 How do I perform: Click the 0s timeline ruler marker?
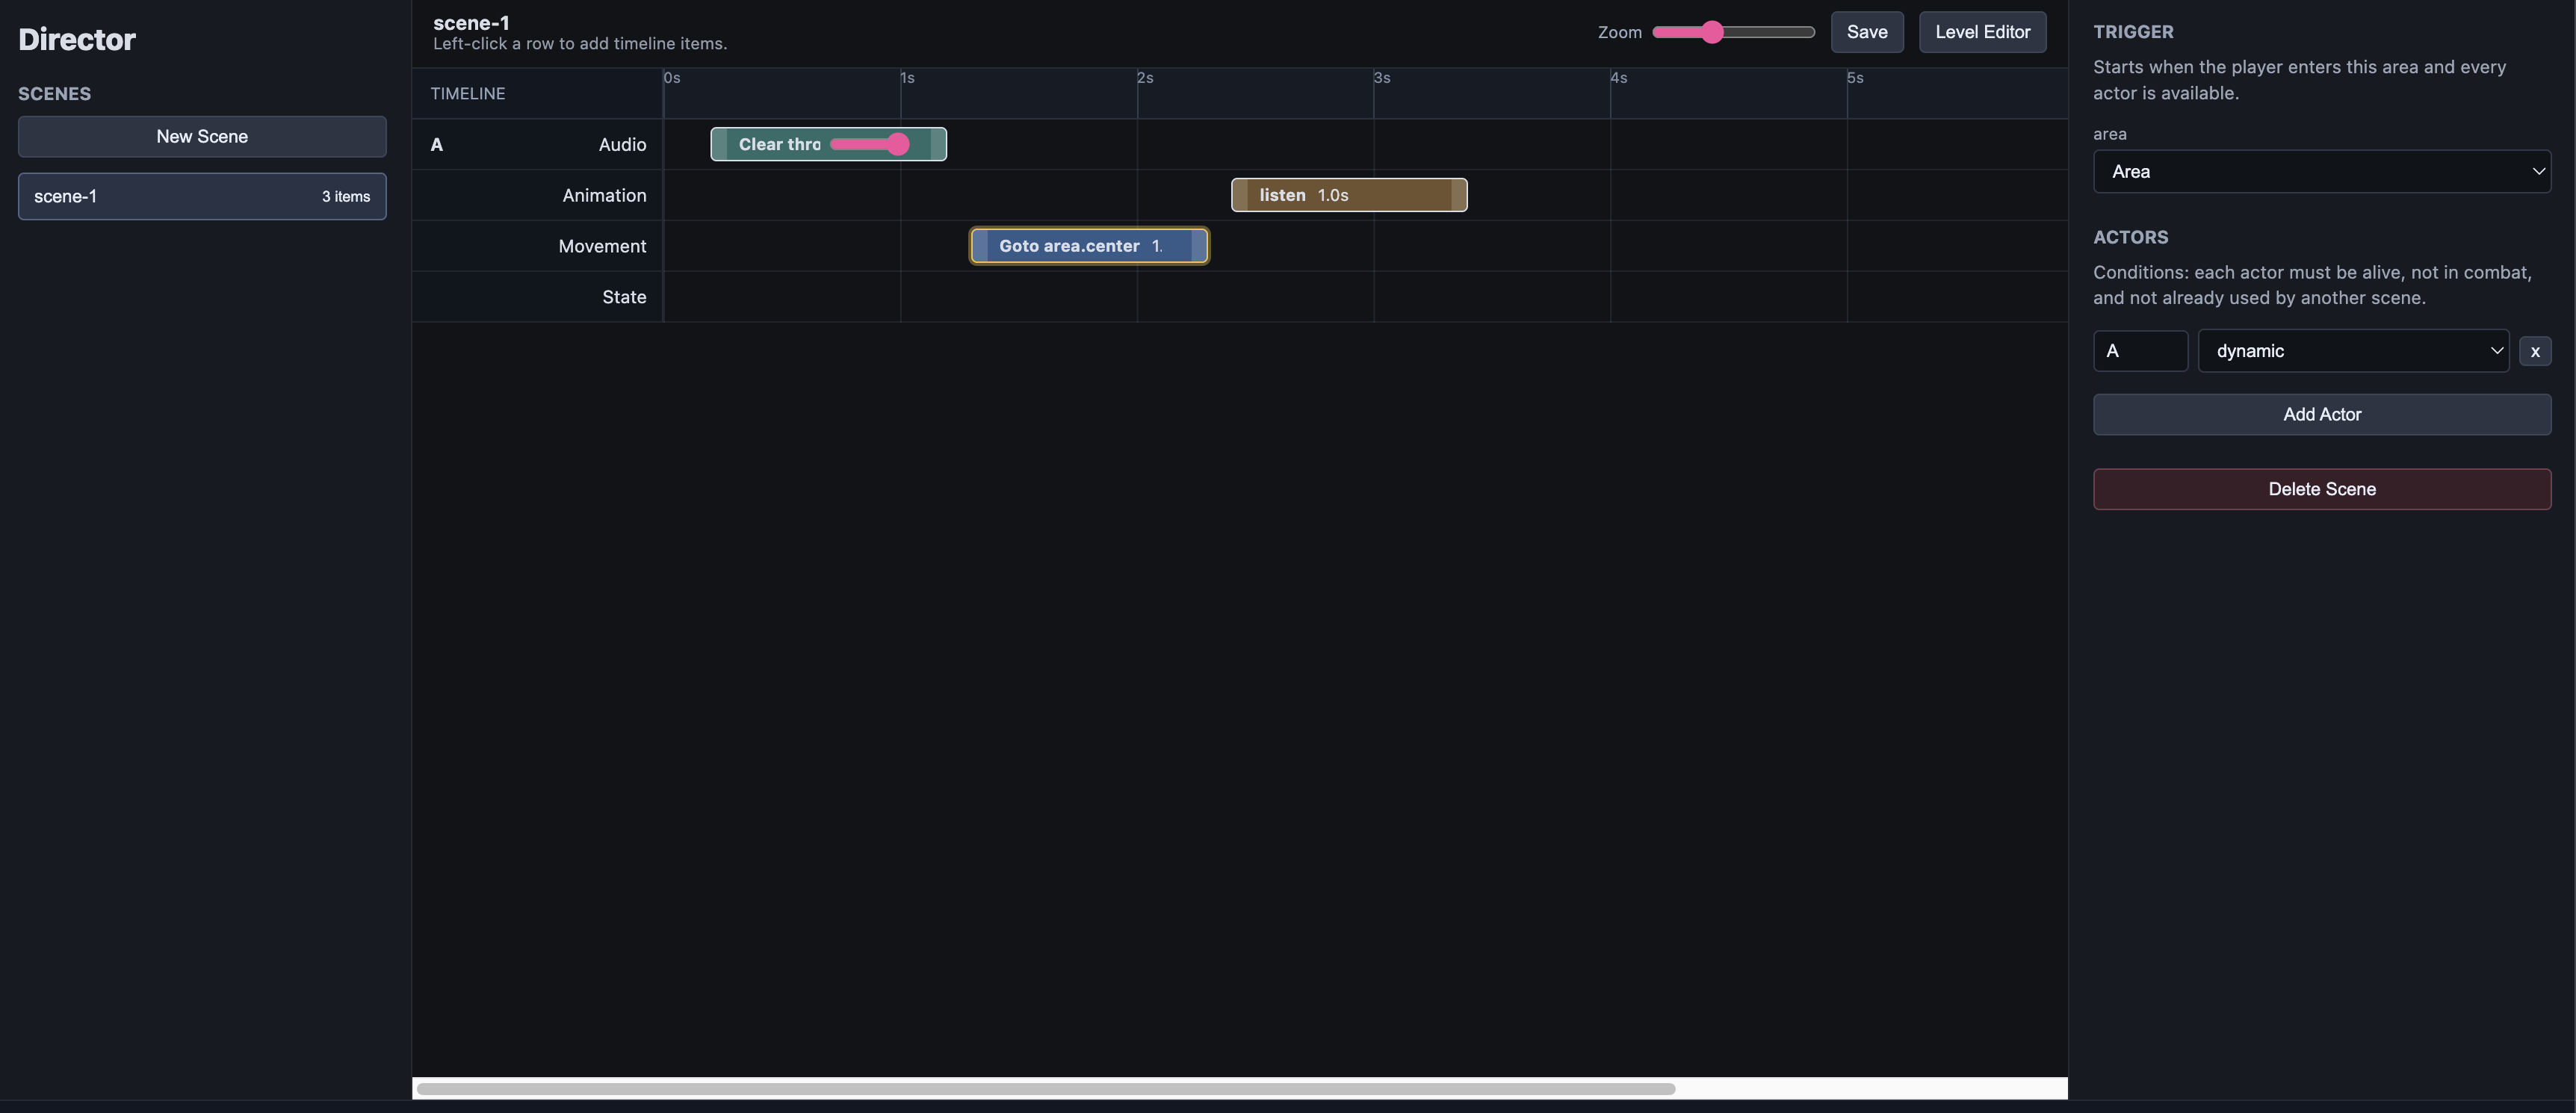672,78
